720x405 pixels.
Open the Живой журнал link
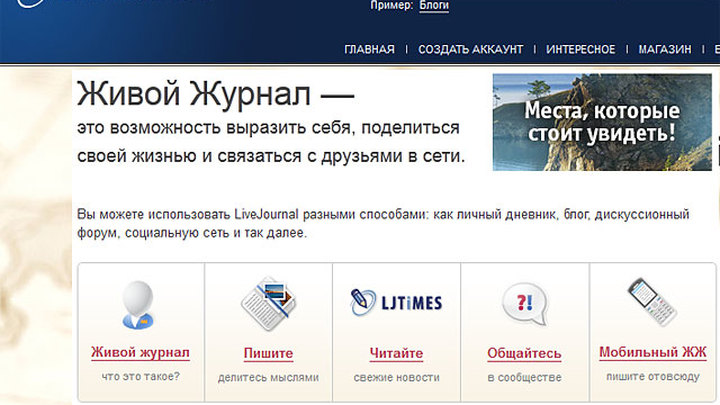[x=140, y=353]
